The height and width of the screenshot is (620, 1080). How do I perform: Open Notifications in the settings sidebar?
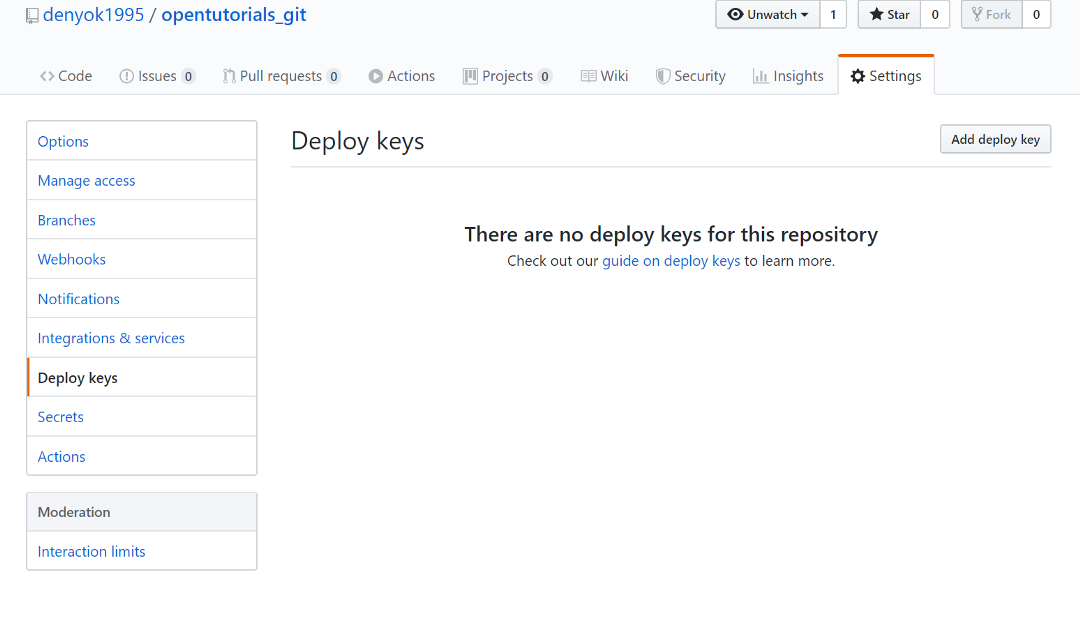[x=142, y=298]
